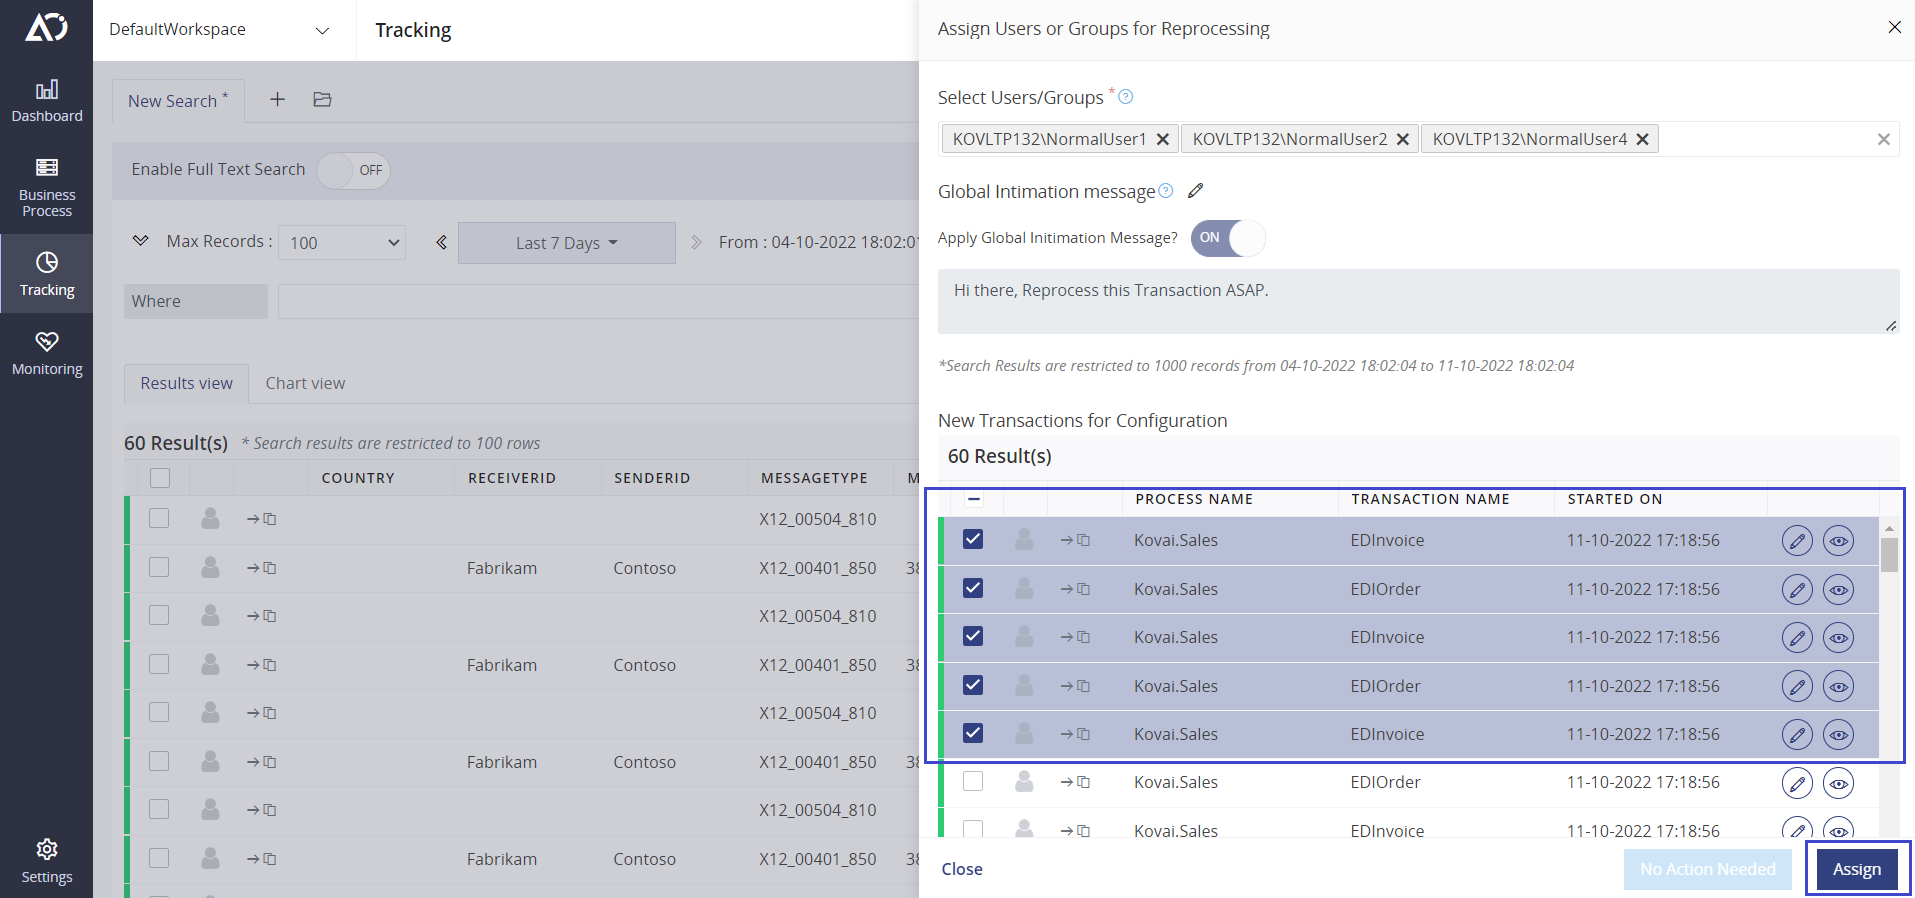Toggle Enable Full Text Search switch
Screen dimensions: 1915x898
coord(353,170)
